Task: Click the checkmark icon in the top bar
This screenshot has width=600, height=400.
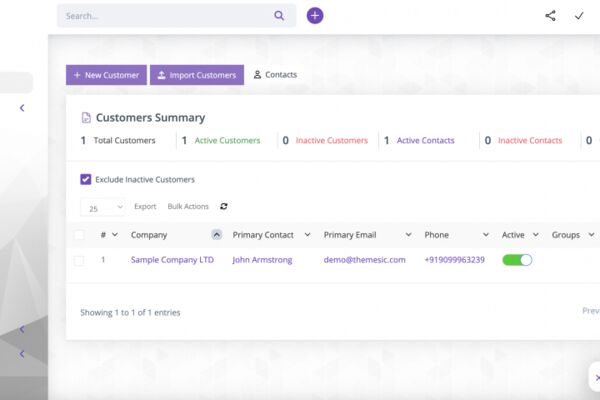Action: [579, 16]
